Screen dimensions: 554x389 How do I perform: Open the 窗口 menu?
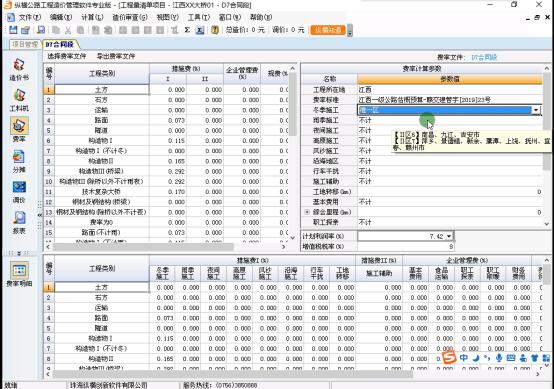pyautogui.click(x=230, y=17)
